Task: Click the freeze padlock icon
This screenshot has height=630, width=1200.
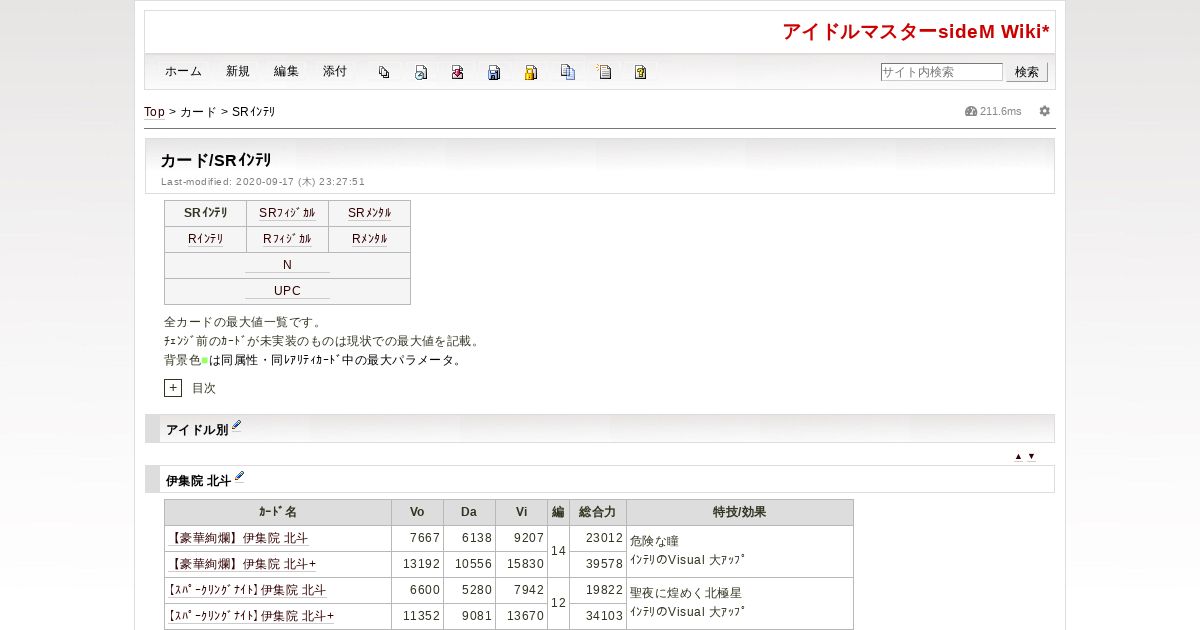Action: tap(531, 72)
